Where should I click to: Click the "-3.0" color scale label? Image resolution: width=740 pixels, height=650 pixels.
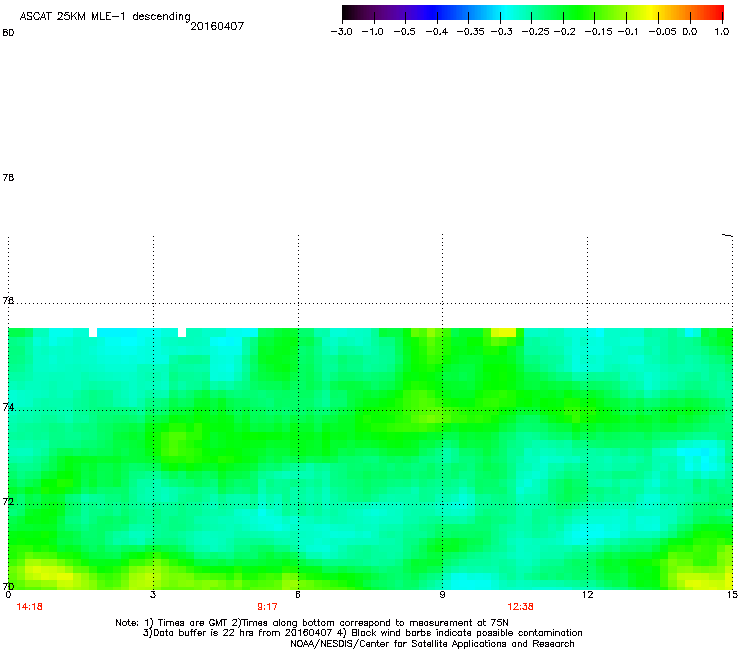tap(341, 32)
